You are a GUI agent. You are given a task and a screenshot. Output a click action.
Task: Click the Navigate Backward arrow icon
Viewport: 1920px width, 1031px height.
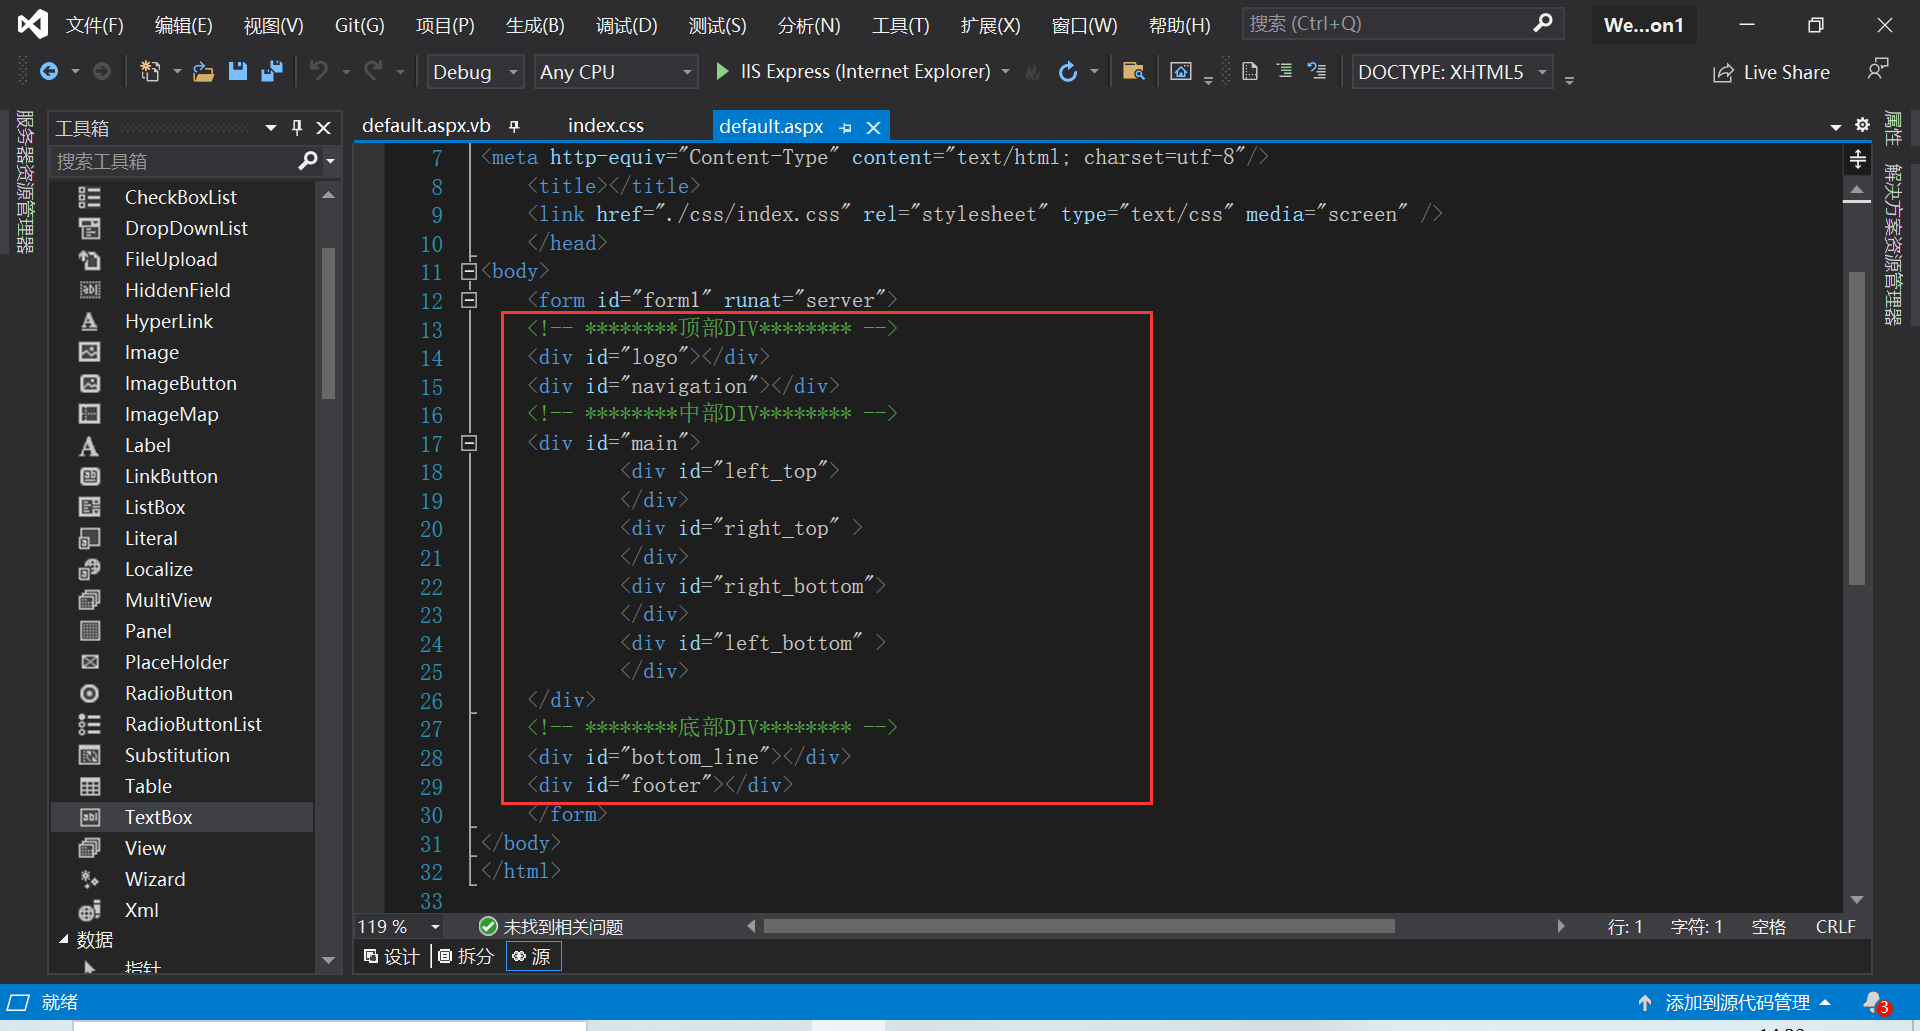pyautogui.click(x=48, y=71)
